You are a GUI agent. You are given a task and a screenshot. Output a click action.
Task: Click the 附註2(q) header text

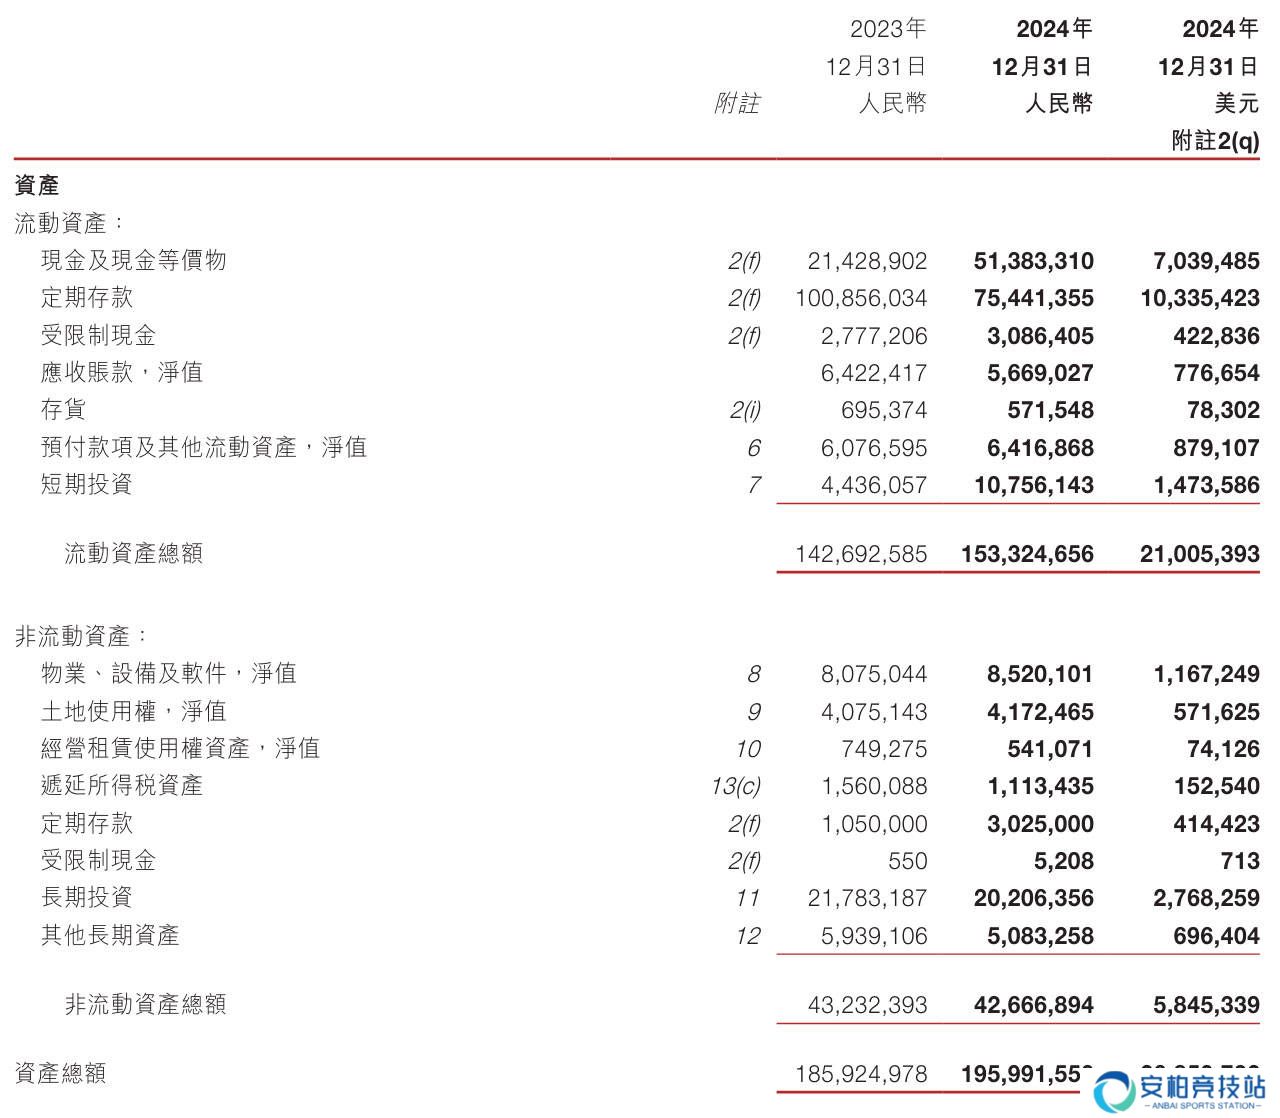(1215, 142)
